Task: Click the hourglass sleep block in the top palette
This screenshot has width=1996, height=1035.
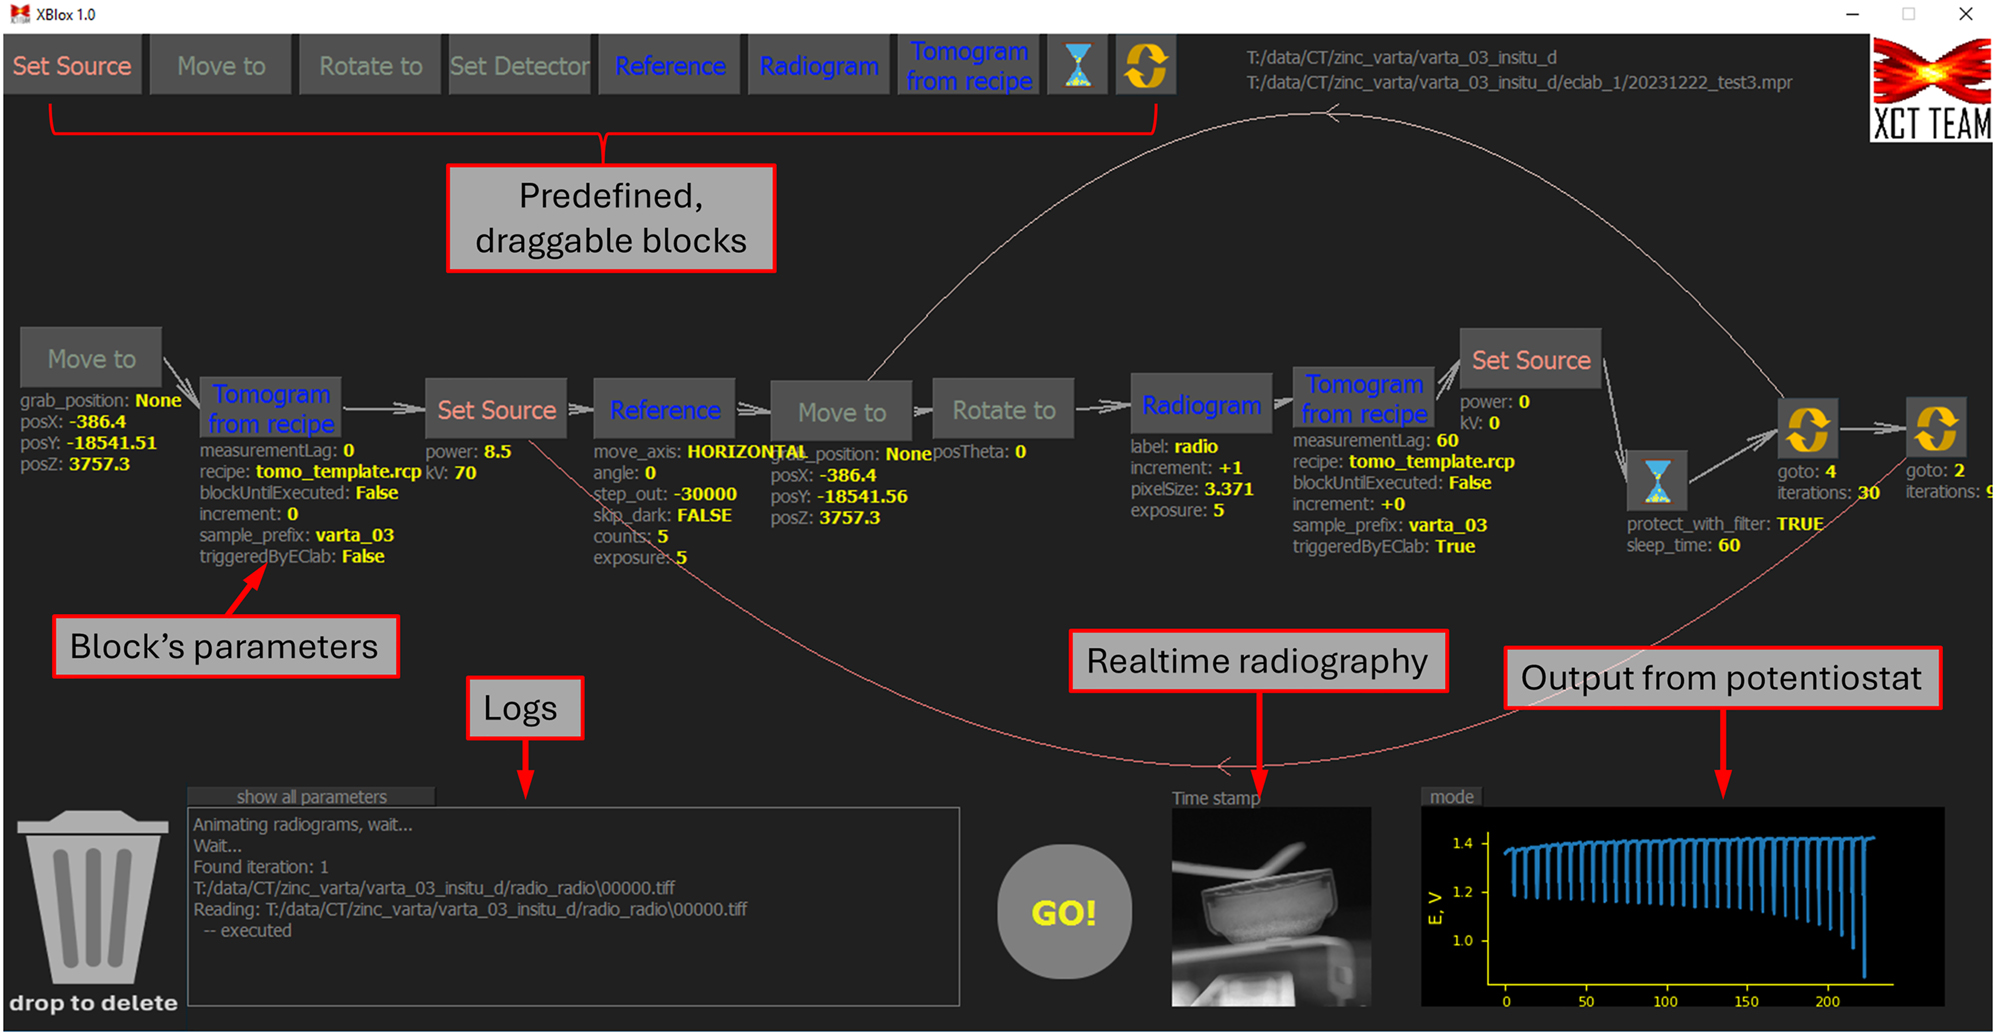Action: tap(1077, 66)
